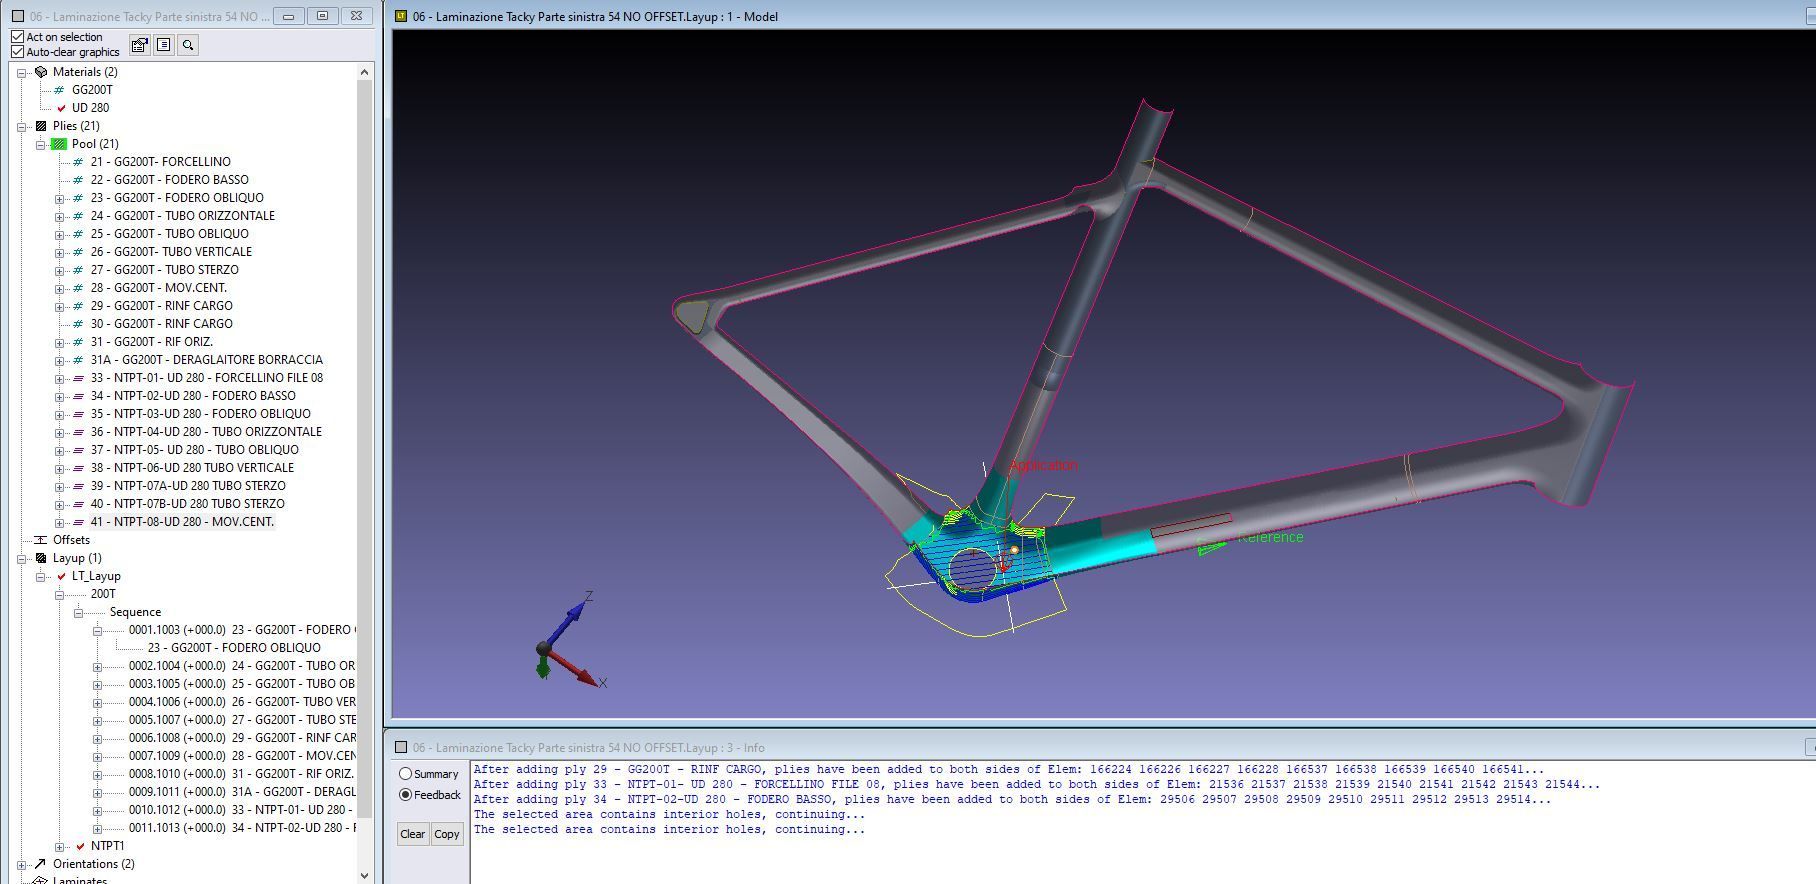Click hash icon of ply 29 RINF CARGO
The height and width of the screenshot is (884, 1816).
point(78,306)
